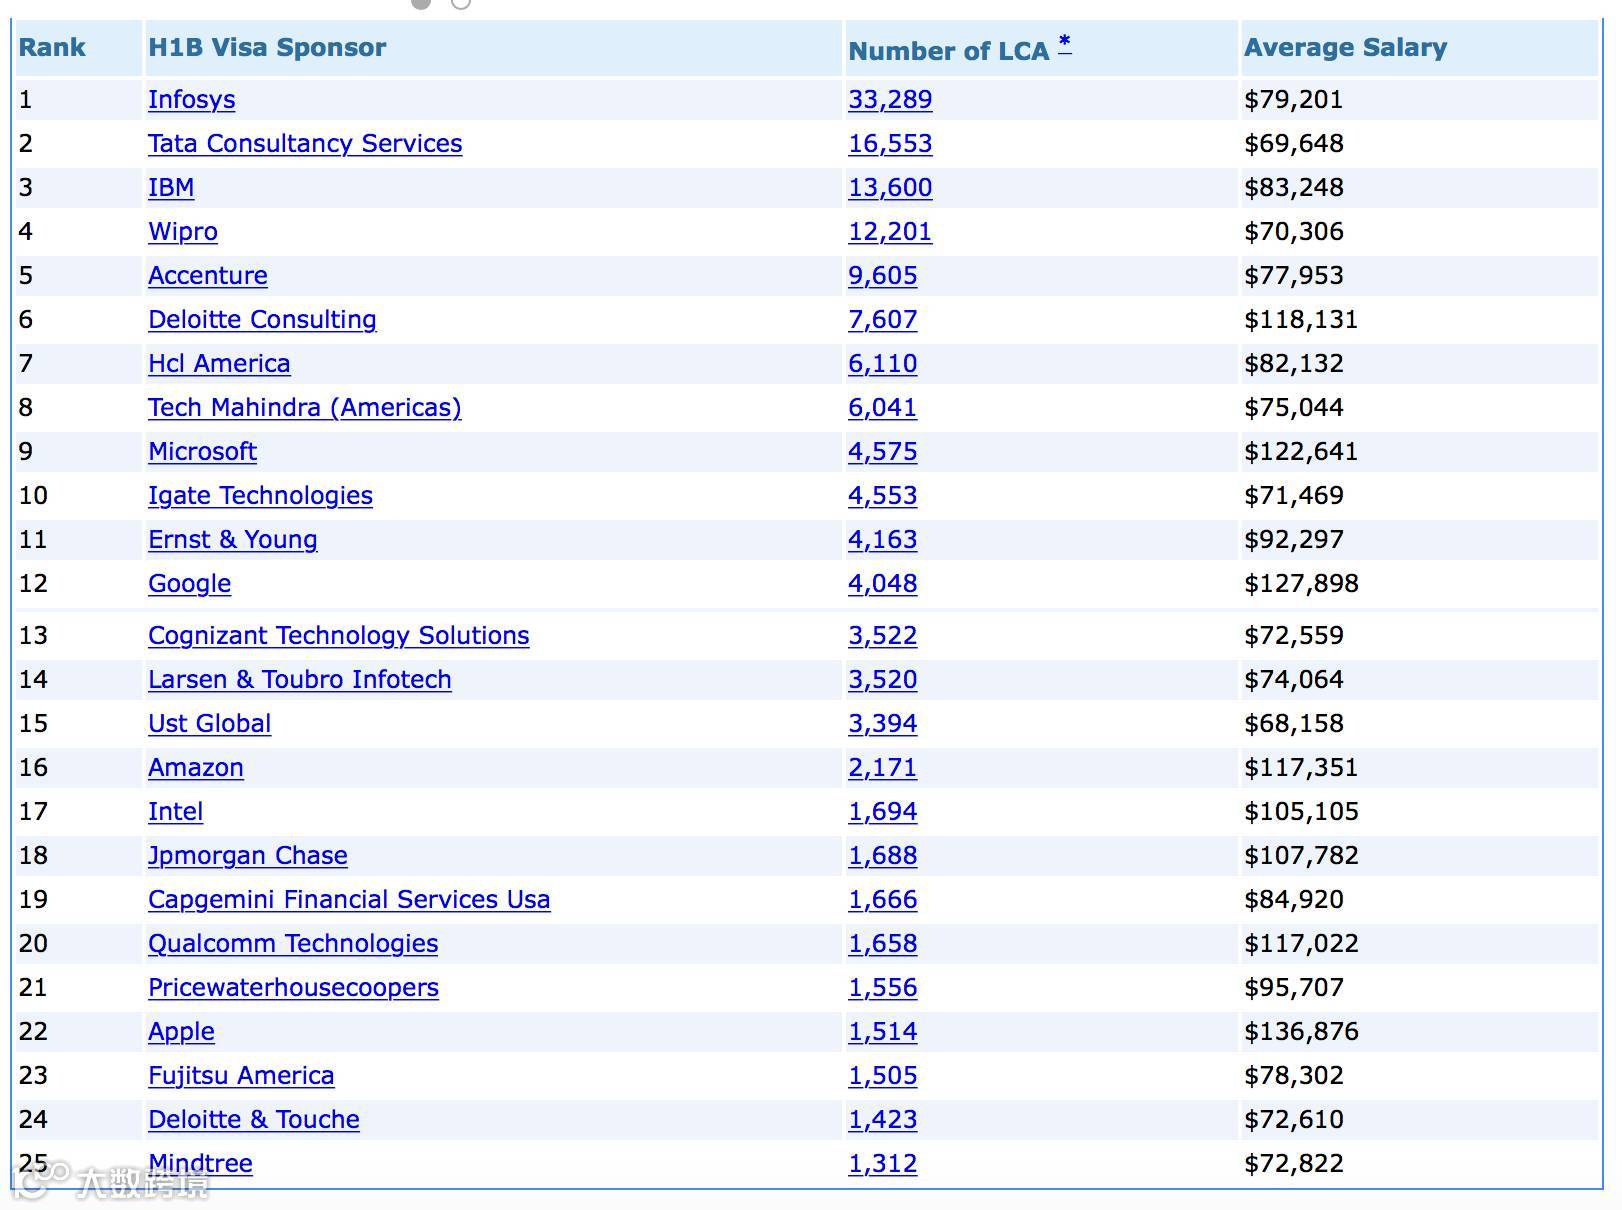Open the 1,505 LCA count link
Image resolution: width=1622 pixels, height=1210 pixels.
coord(883,1076)
